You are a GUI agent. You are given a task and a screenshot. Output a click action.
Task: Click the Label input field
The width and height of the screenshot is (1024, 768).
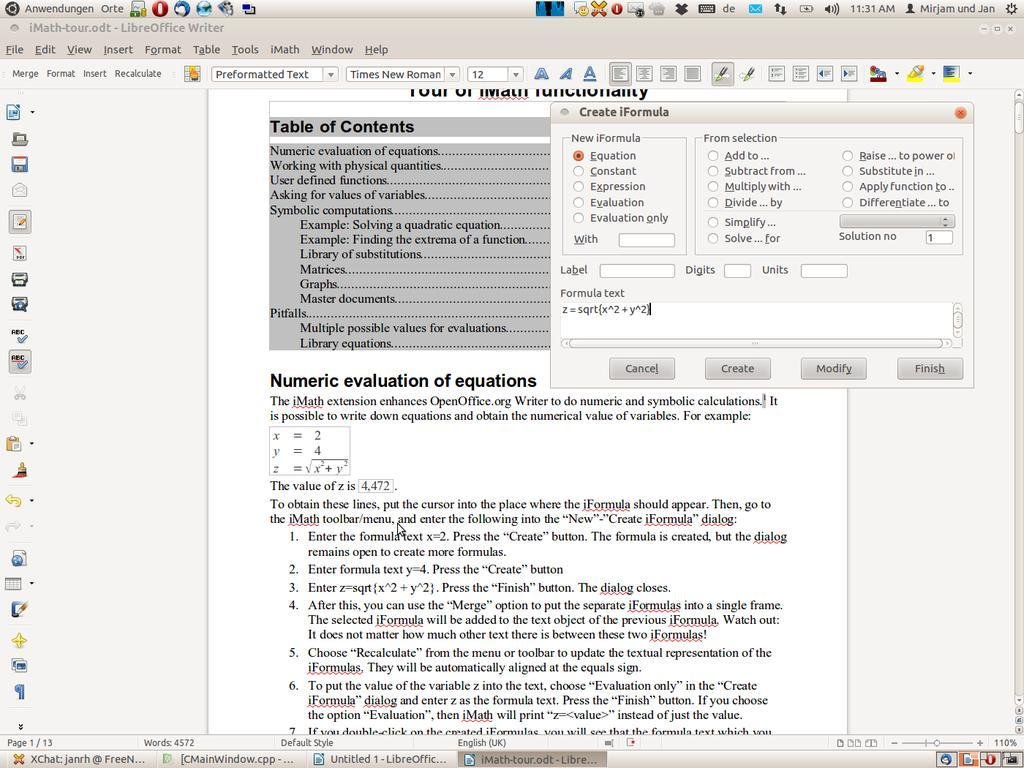click(x=637, y=271)
